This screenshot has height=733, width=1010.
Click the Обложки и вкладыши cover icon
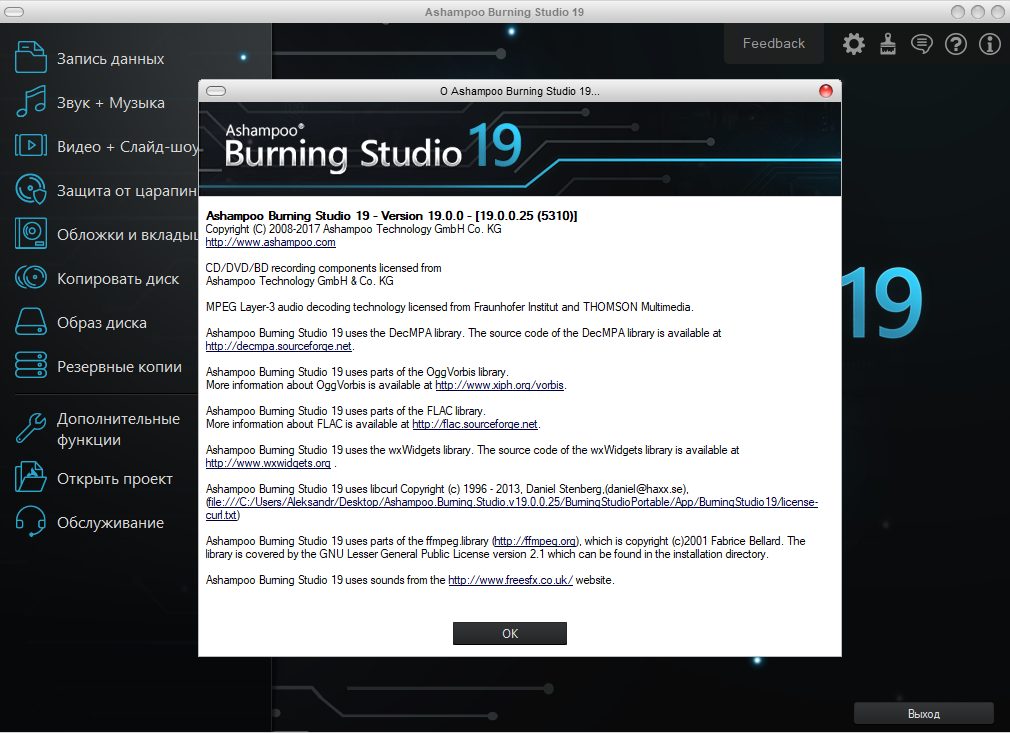[30, 233]
